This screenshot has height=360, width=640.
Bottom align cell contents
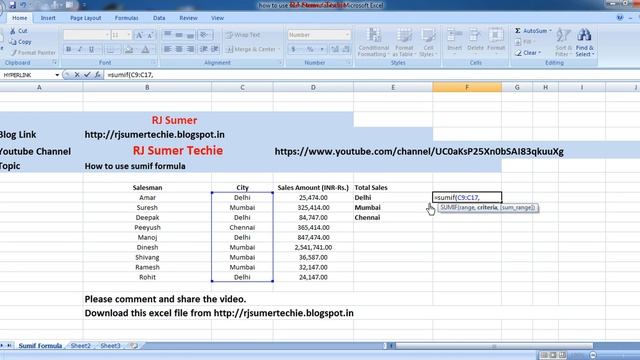pos(190,35)
